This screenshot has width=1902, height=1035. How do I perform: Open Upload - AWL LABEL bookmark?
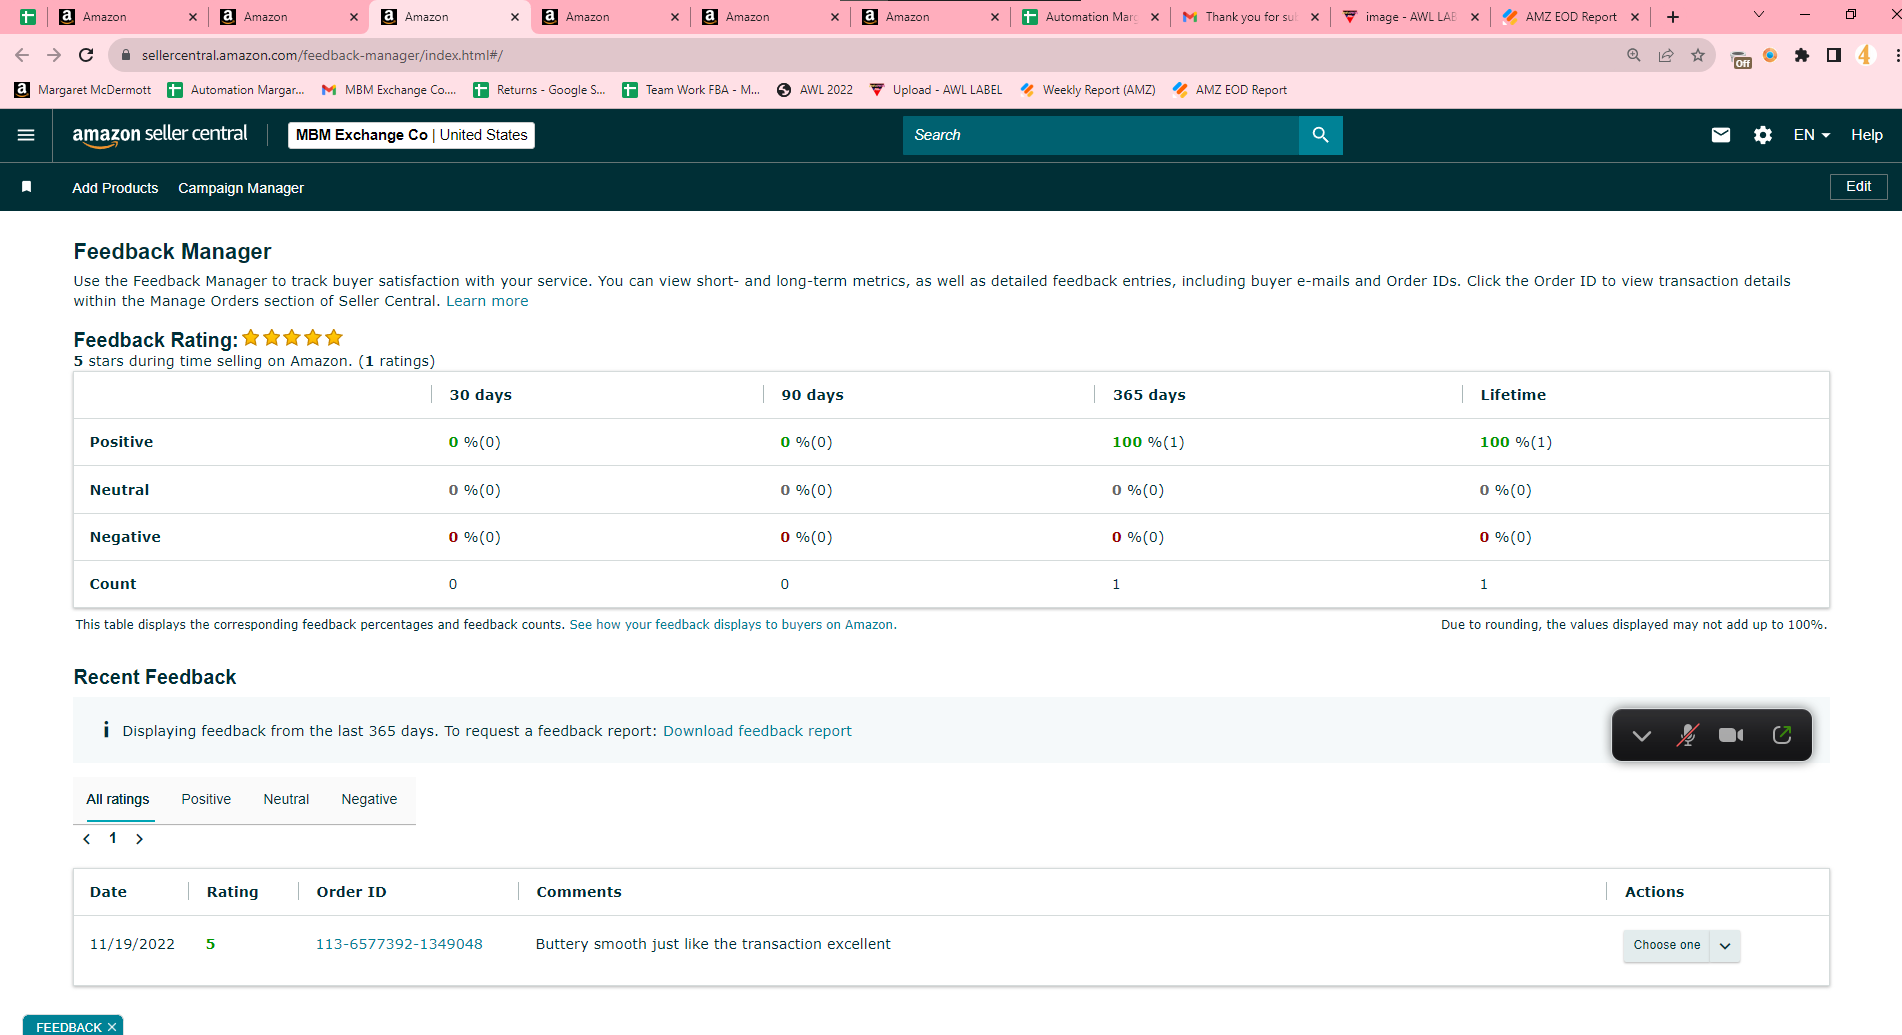pyautogui.click(x=936, y=90)
